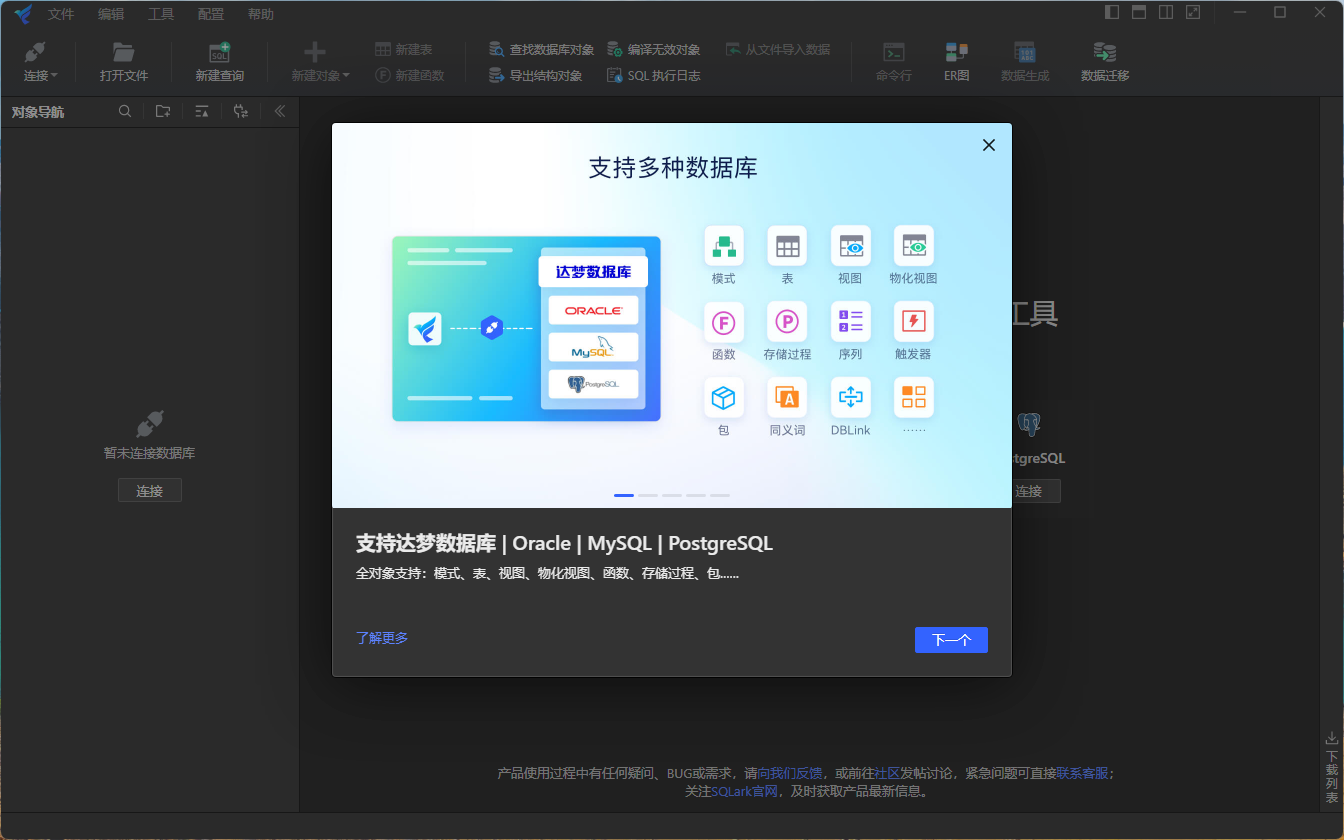This screenshot has width=1344, height=840.
Task: Select the second carousel page indicator
Action: [x=648, y=495]
